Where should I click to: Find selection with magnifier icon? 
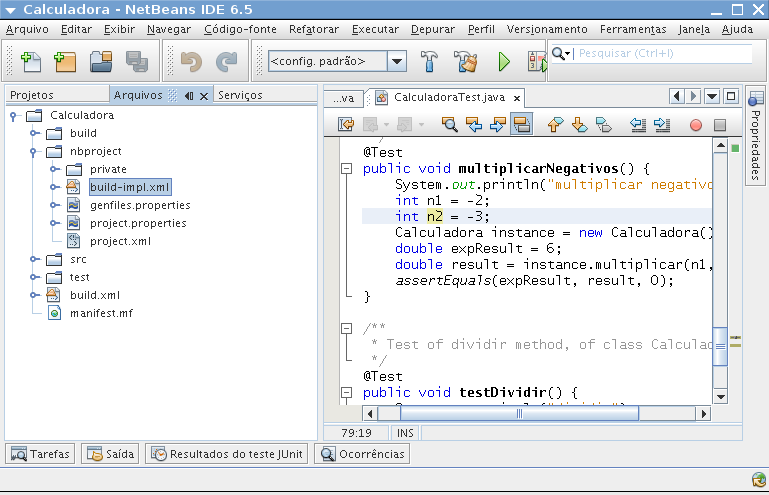point(449,125)
